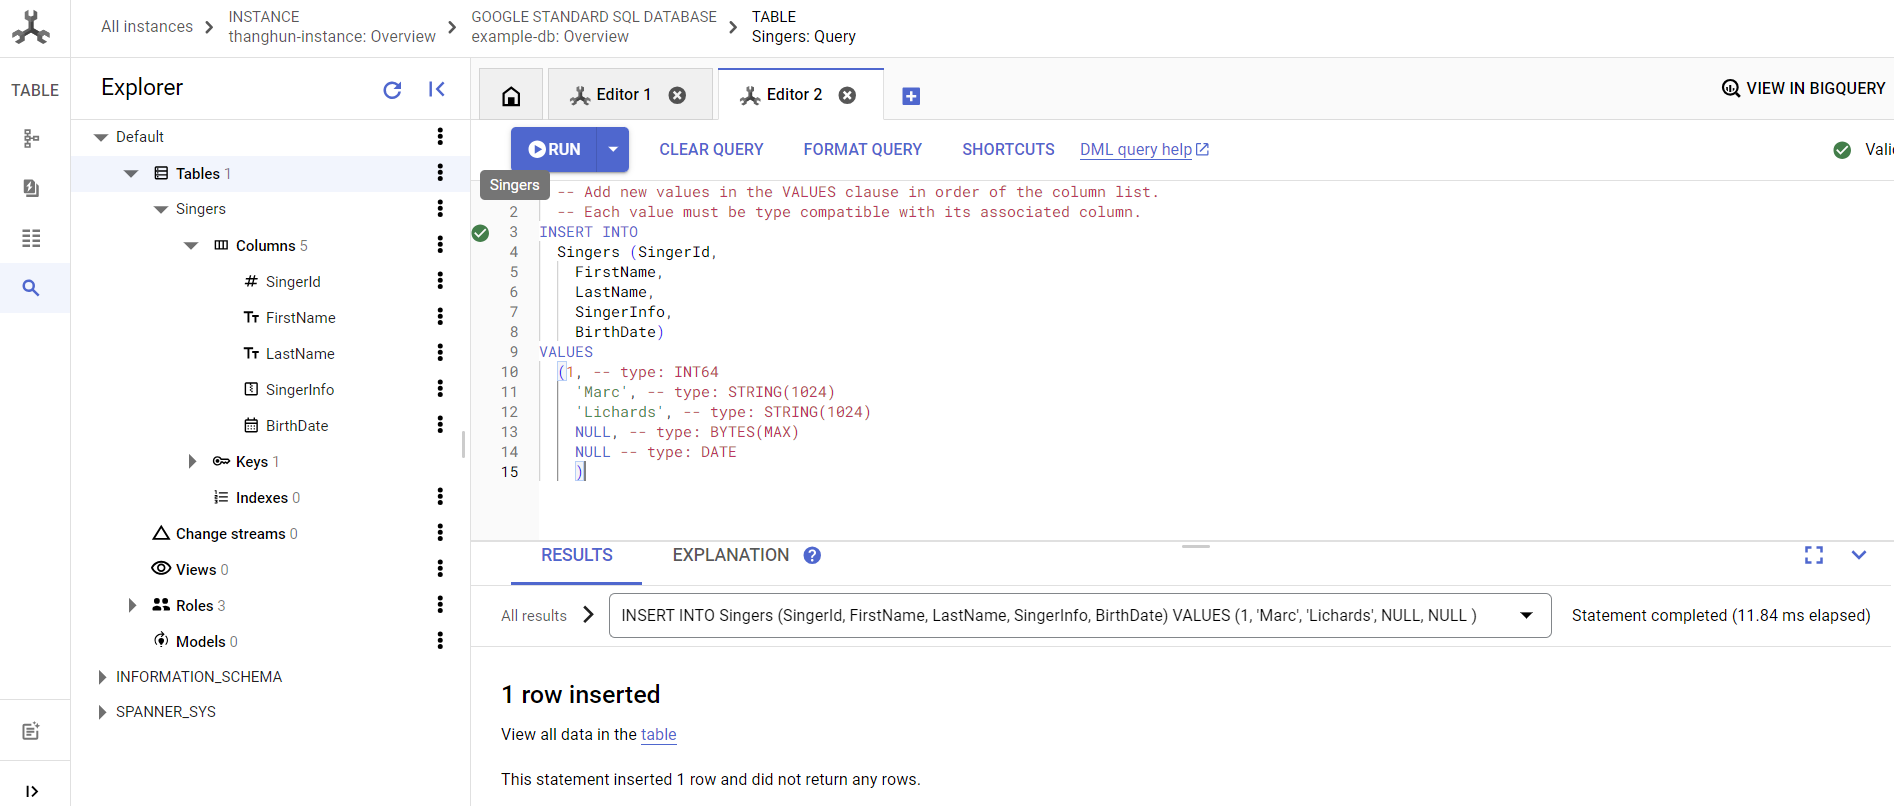Open the document sidebar icon below schema
Viewport: 1894px width, 806px height.
(31, 188)
